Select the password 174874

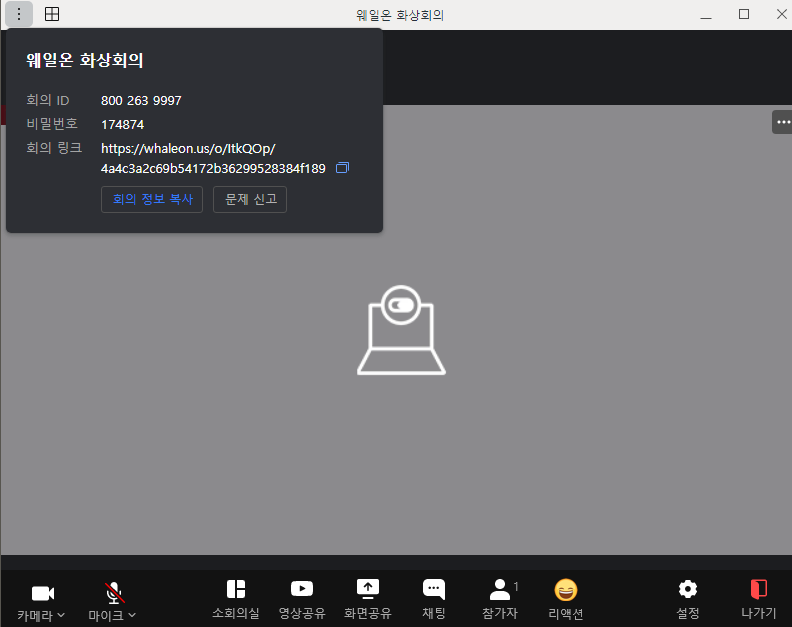click(122, 124)
